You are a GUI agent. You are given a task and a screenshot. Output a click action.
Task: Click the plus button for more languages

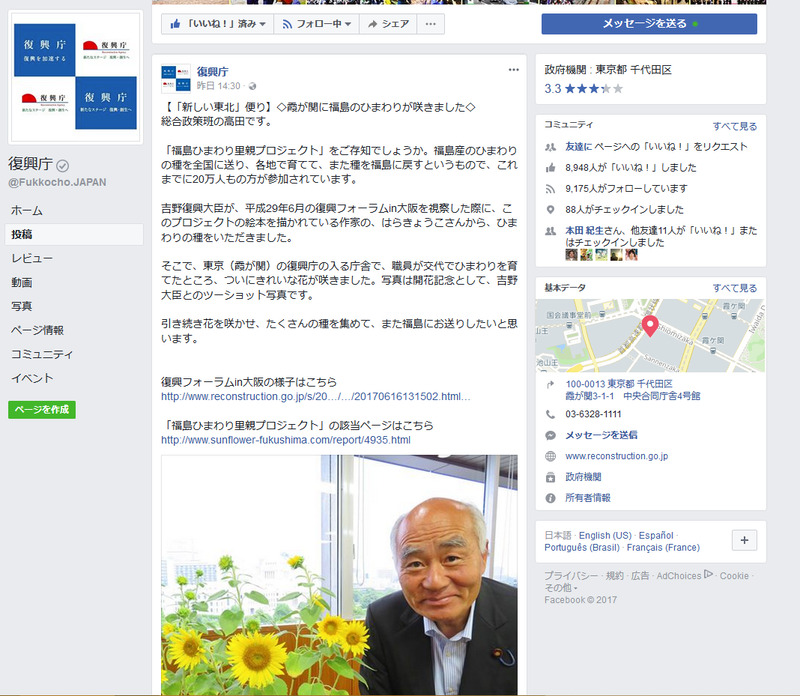pyautogui.click(x=744, y=540)
